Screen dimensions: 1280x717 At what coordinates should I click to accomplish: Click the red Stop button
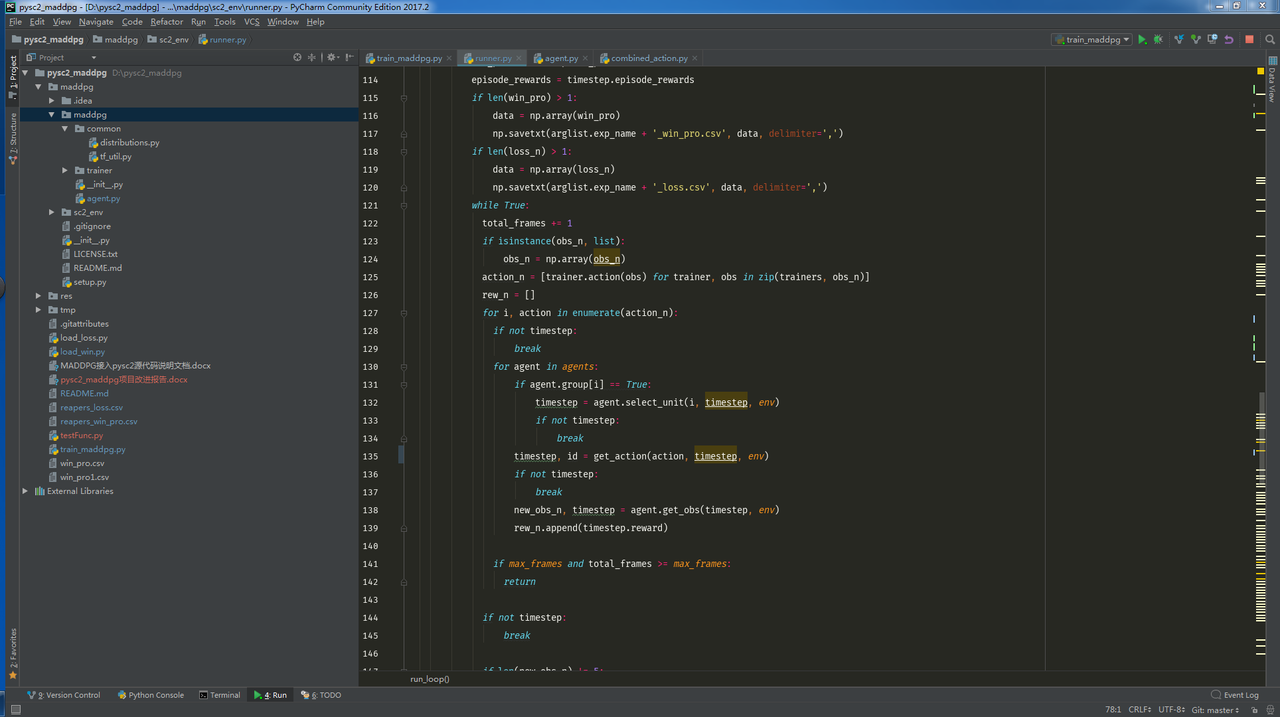1249,40
